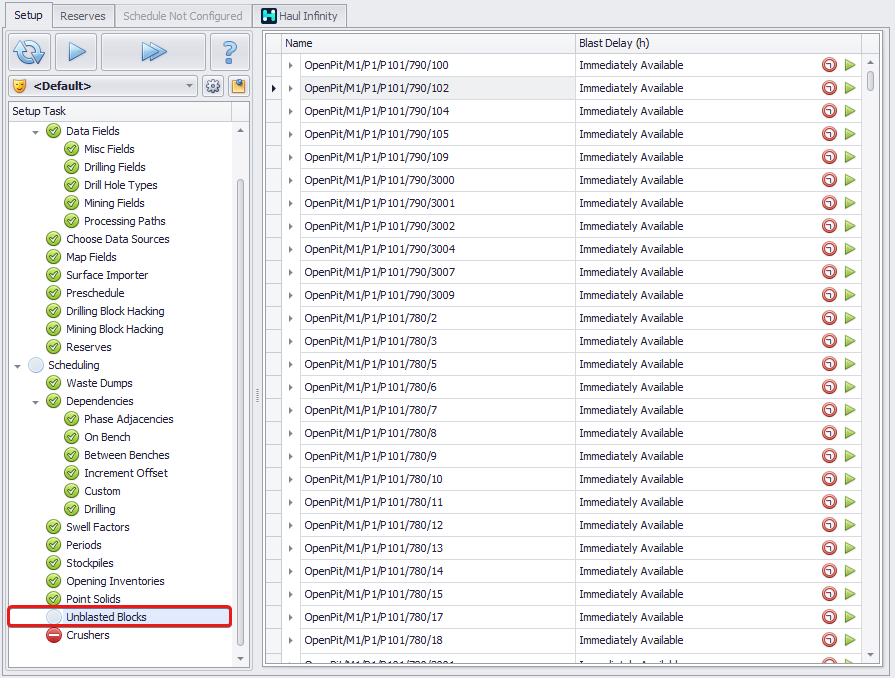Open Preschedule task
Viewport: 895px width, 678px height.
tap(95, 293)
